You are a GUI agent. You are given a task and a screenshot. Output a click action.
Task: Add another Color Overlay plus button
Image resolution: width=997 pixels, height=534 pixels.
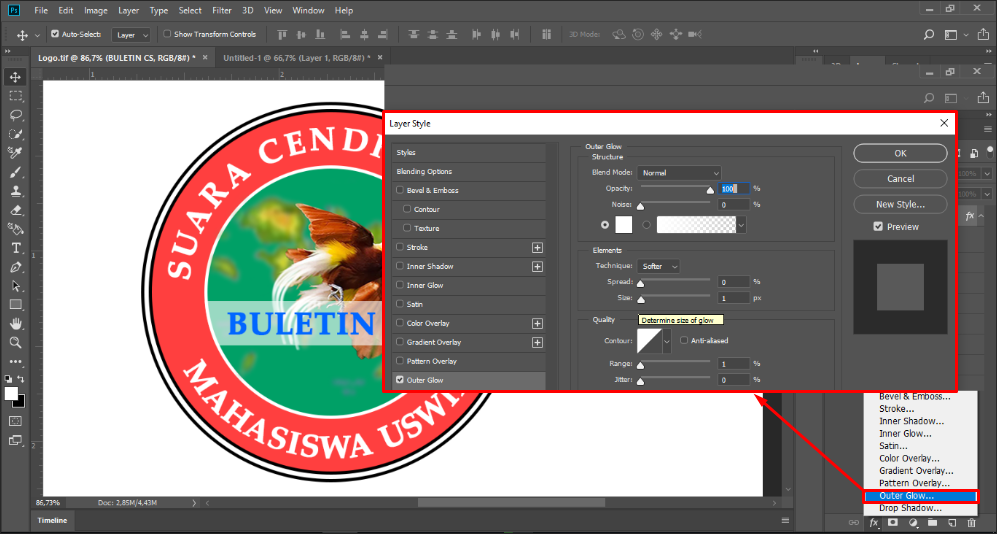(537, 323)
